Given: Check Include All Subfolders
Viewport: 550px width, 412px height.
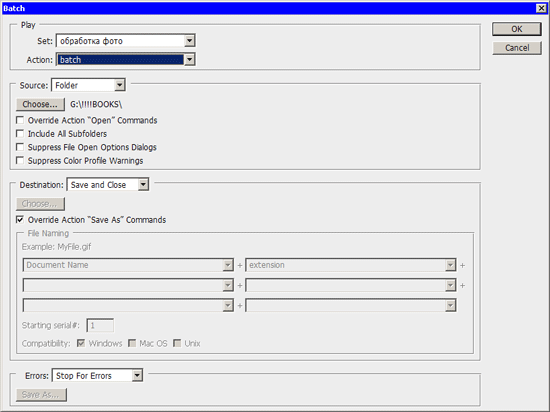Looking at the screenshot, I should (x=20, y=134).
